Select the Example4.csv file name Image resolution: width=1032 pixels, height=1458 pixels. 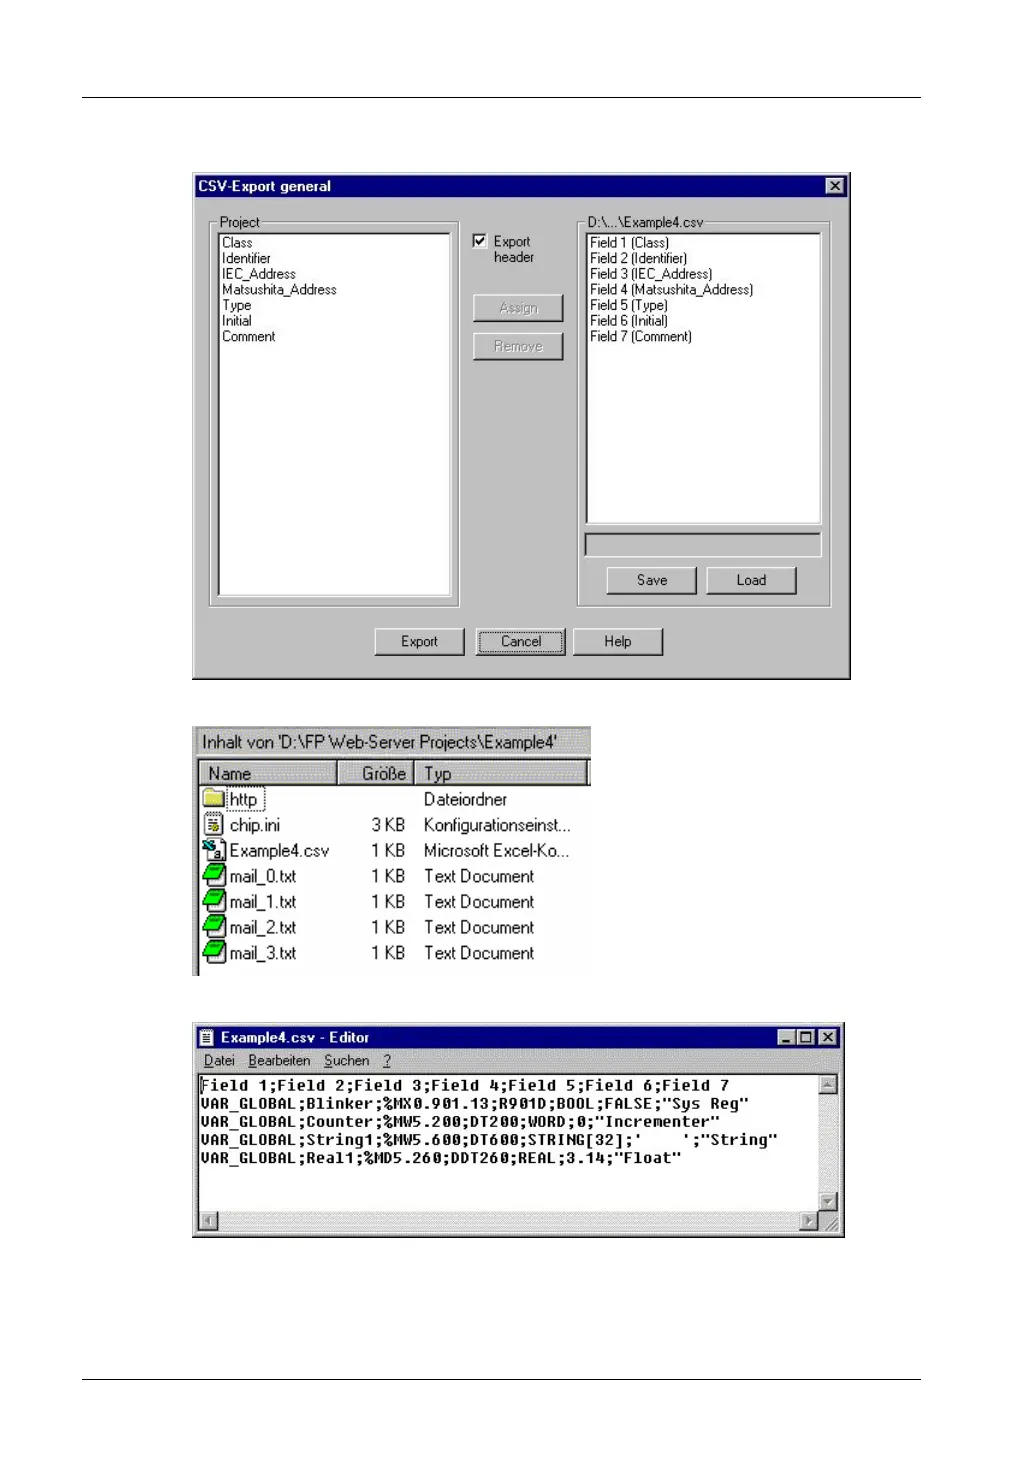pyautogui.click(x=279, y=851)
